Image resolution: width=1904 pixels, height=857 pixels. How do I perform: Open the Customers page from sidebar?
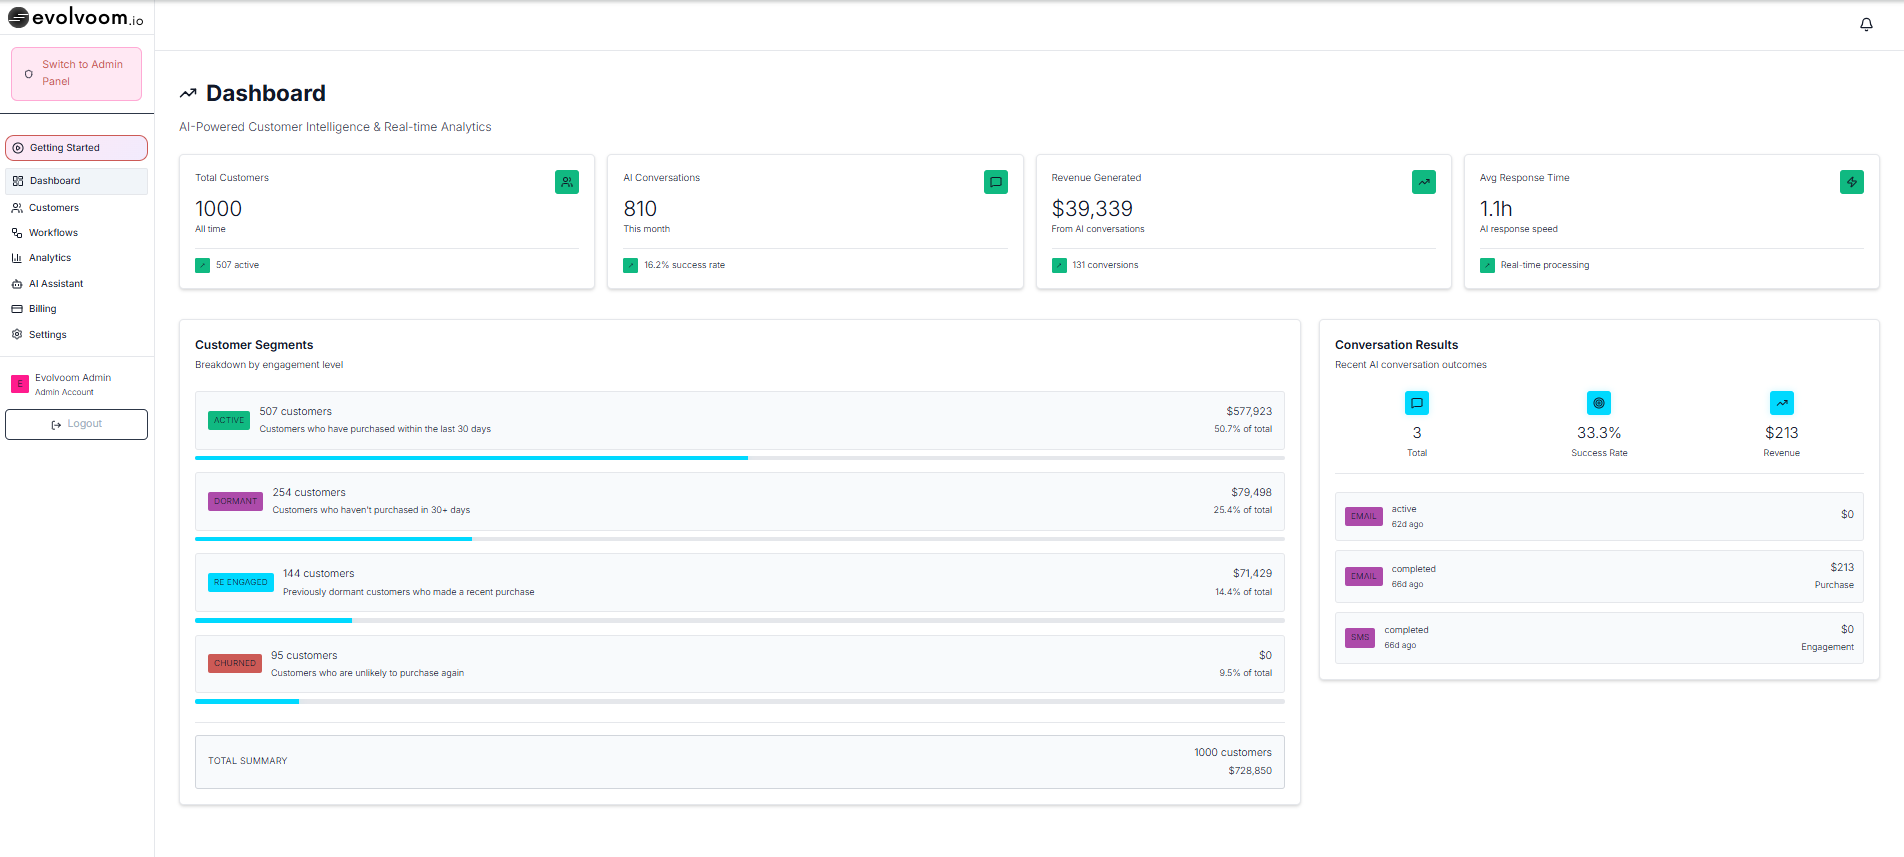coord(54,208)
